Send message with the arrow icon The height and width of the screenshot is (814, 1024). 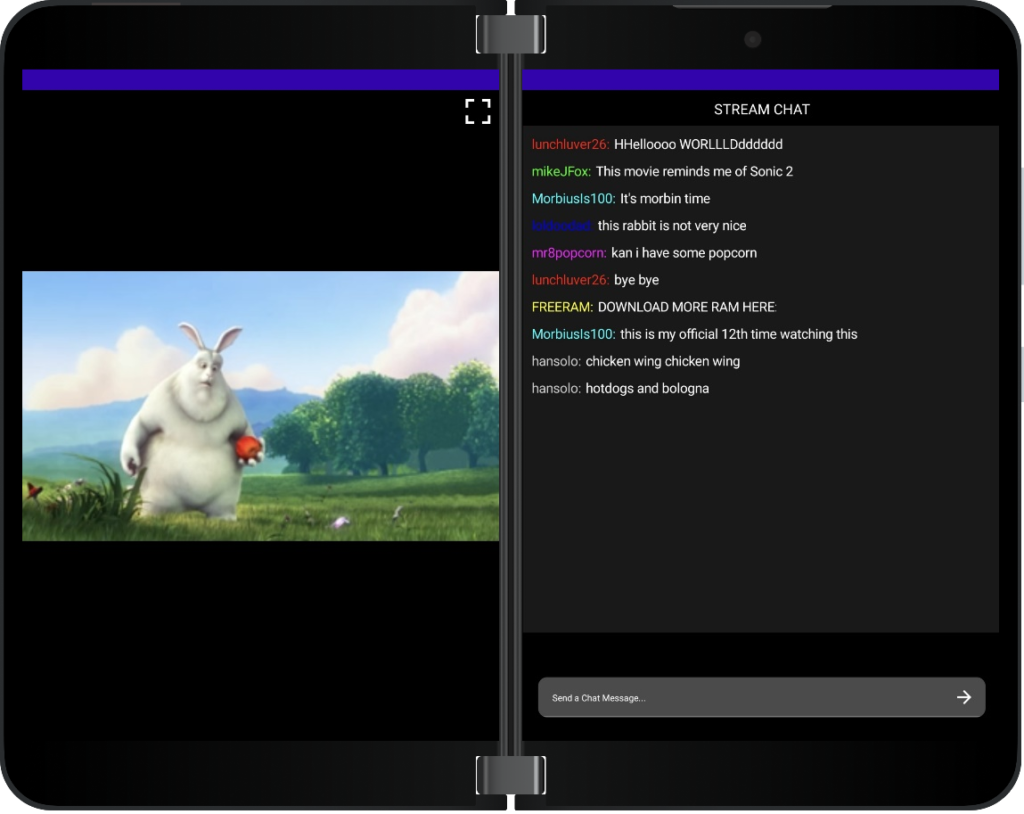[x=963, y=697]
